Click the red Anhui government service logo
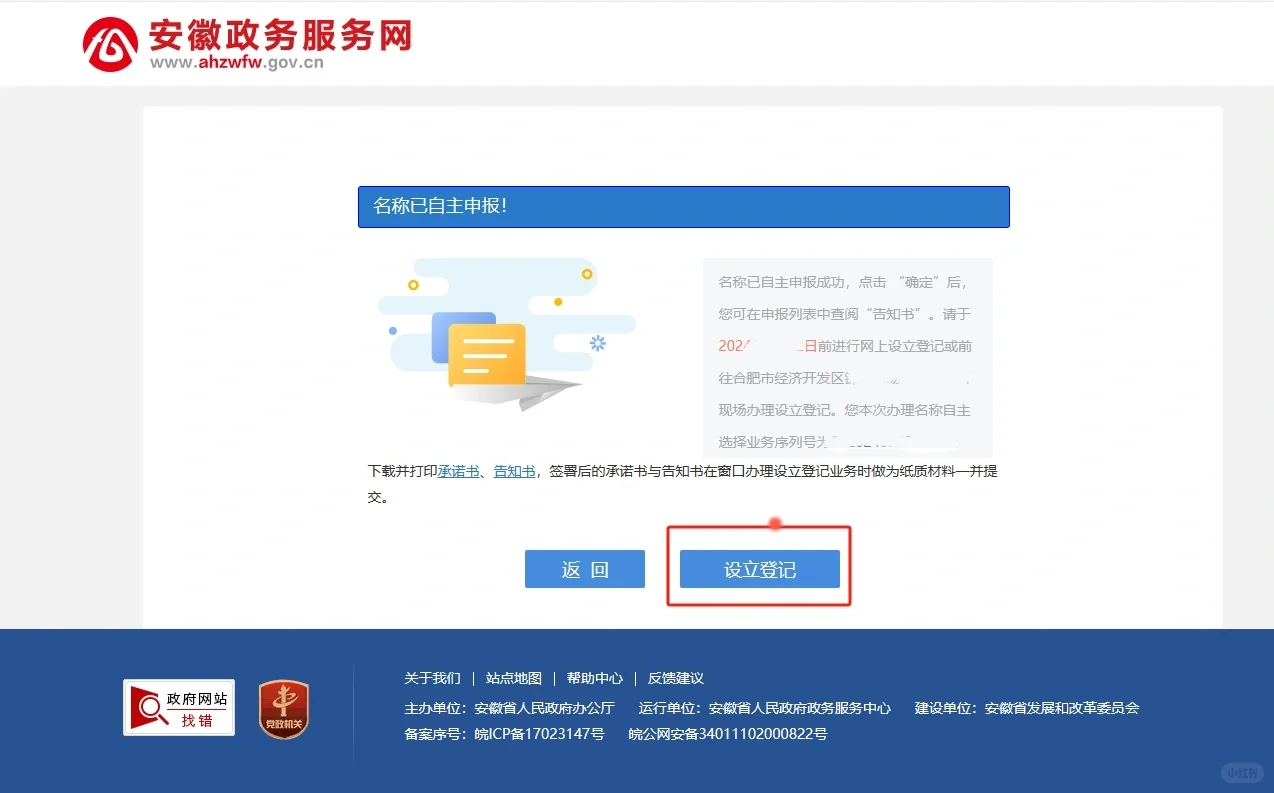The image size is (1274, 793). coord(110,45)
